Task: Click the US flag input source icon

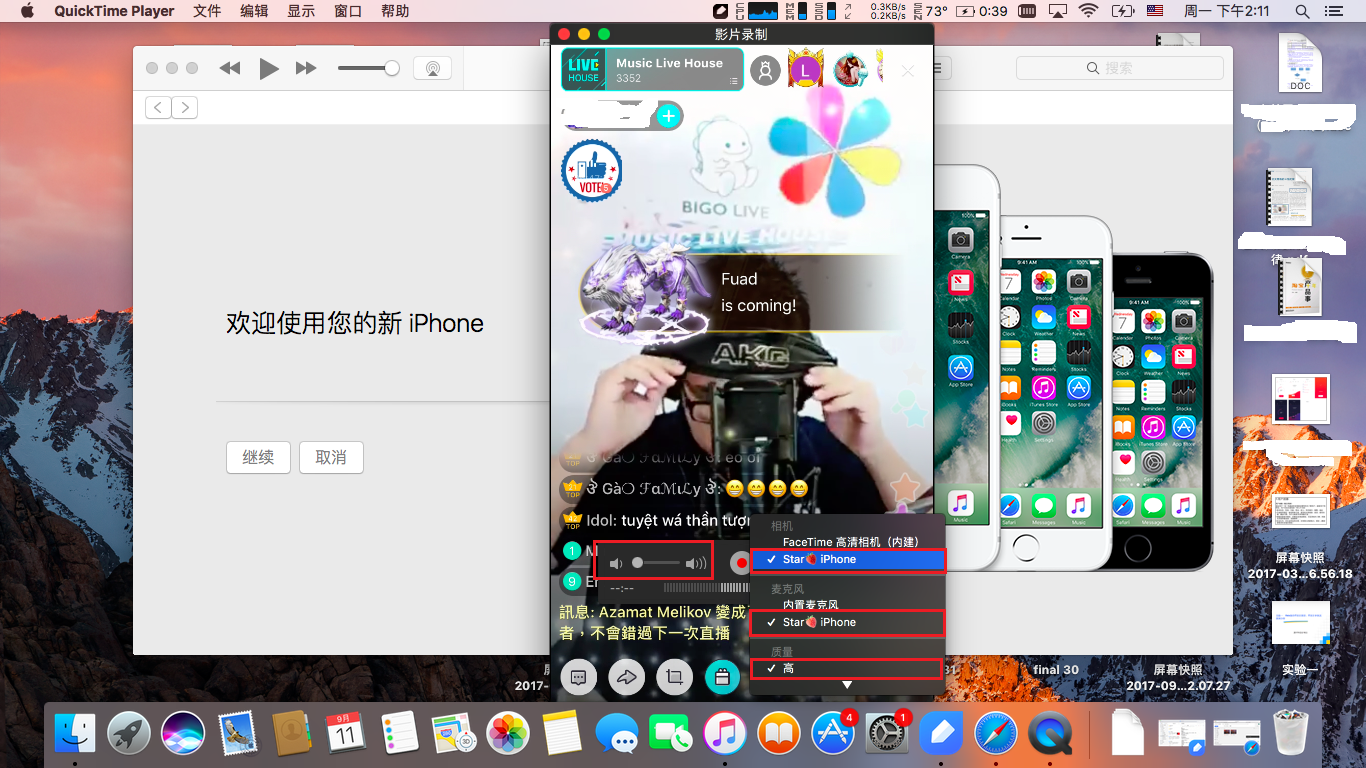Action: click(x=1155, y=11)
